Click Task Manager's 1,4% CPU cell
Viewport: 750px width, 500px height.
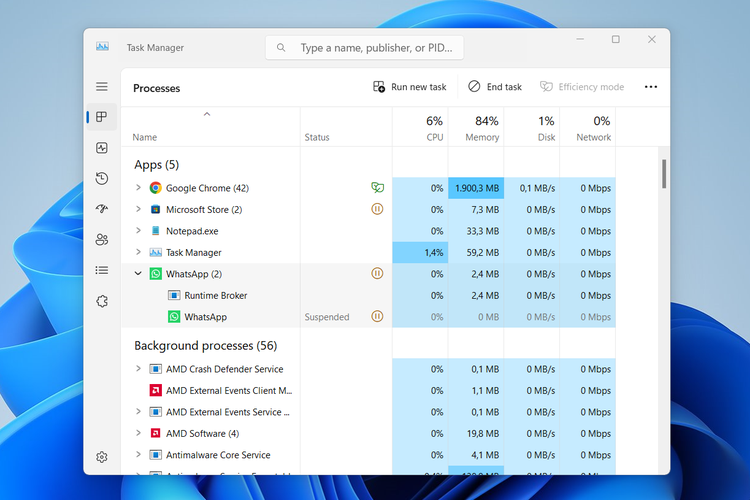420,252
